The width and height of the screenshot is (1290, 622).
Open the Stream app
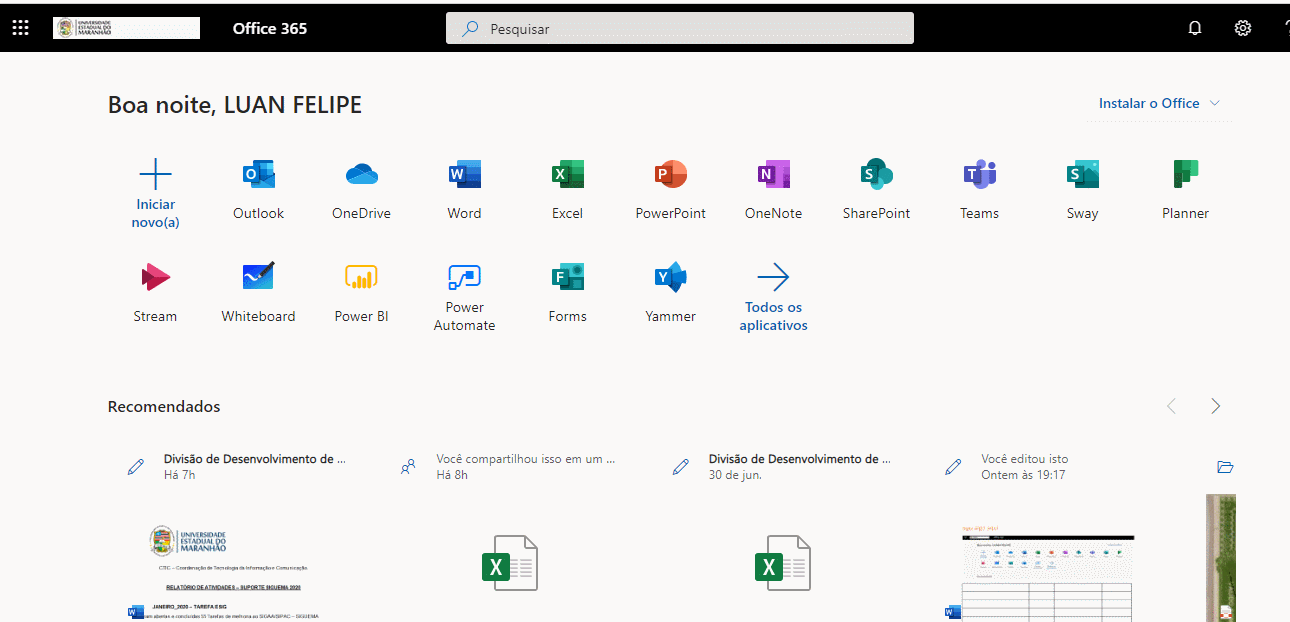155,292
